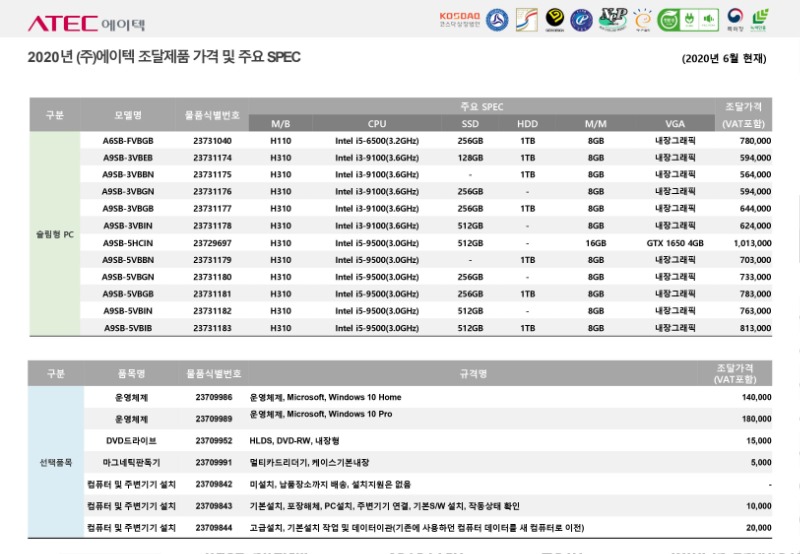This screenshot has width=800, height=554.
Task: Click model name 'A9SB-5HCIN'
Action: 128,243
